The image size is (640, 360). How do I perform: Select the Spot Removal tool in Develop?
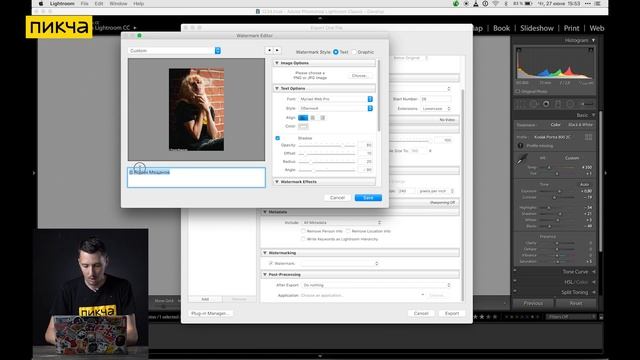click(533, 104)
